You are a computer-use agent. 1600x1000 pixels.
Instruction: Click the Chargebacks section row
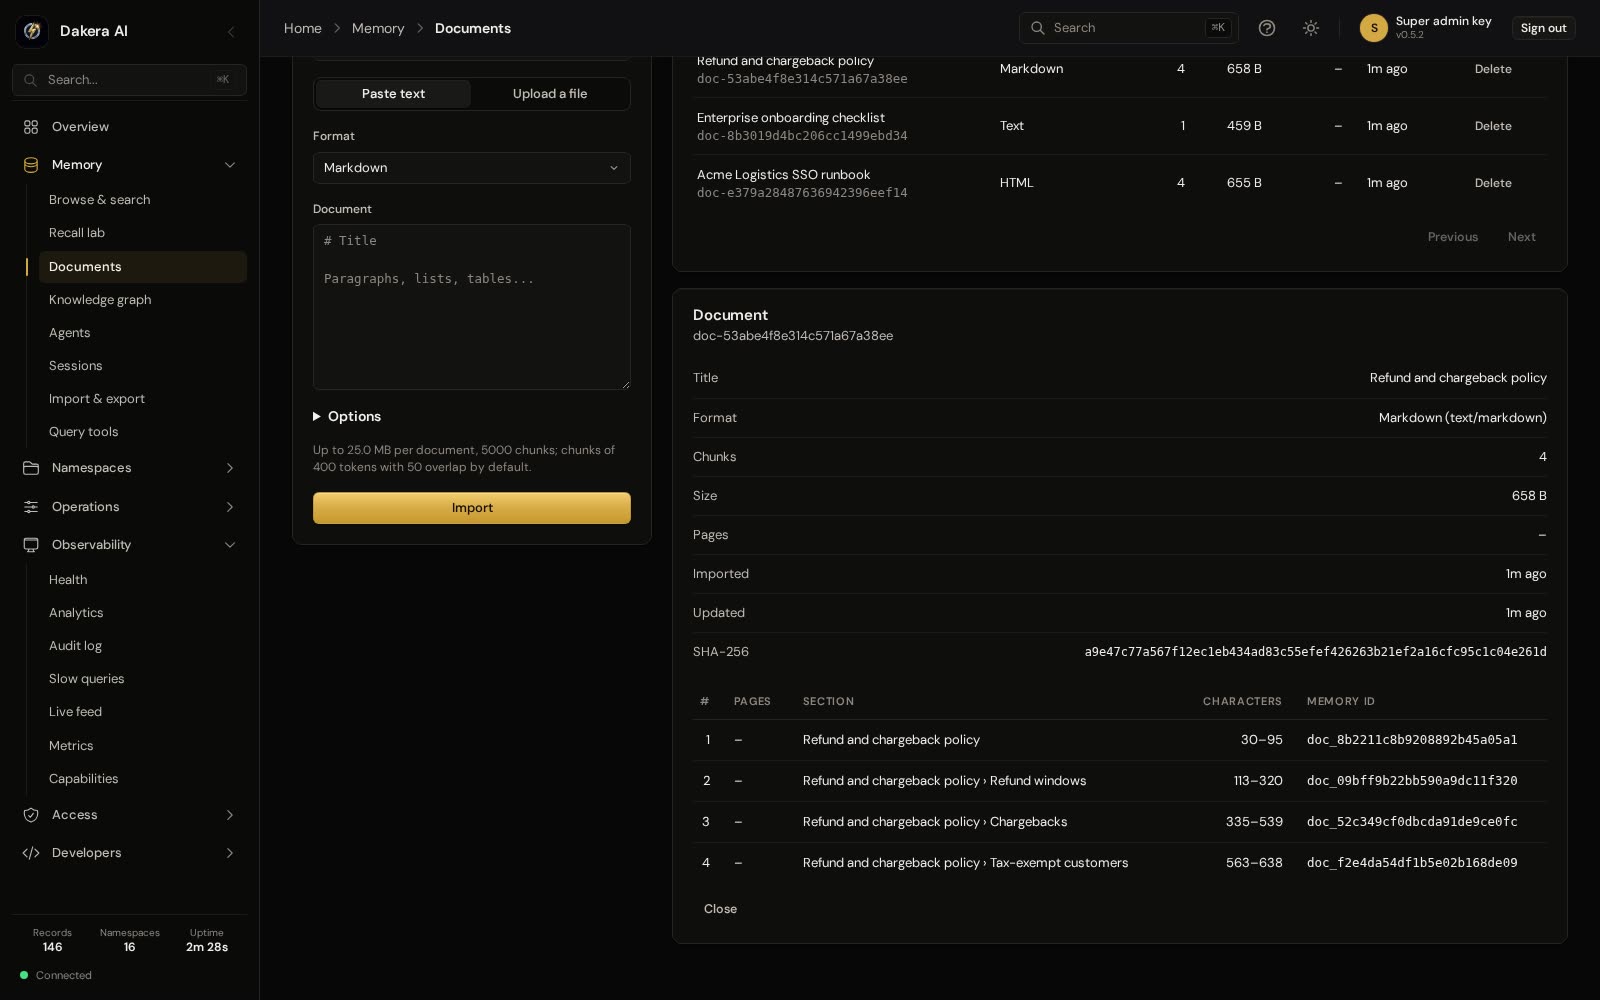click(x=1120, y=822)
